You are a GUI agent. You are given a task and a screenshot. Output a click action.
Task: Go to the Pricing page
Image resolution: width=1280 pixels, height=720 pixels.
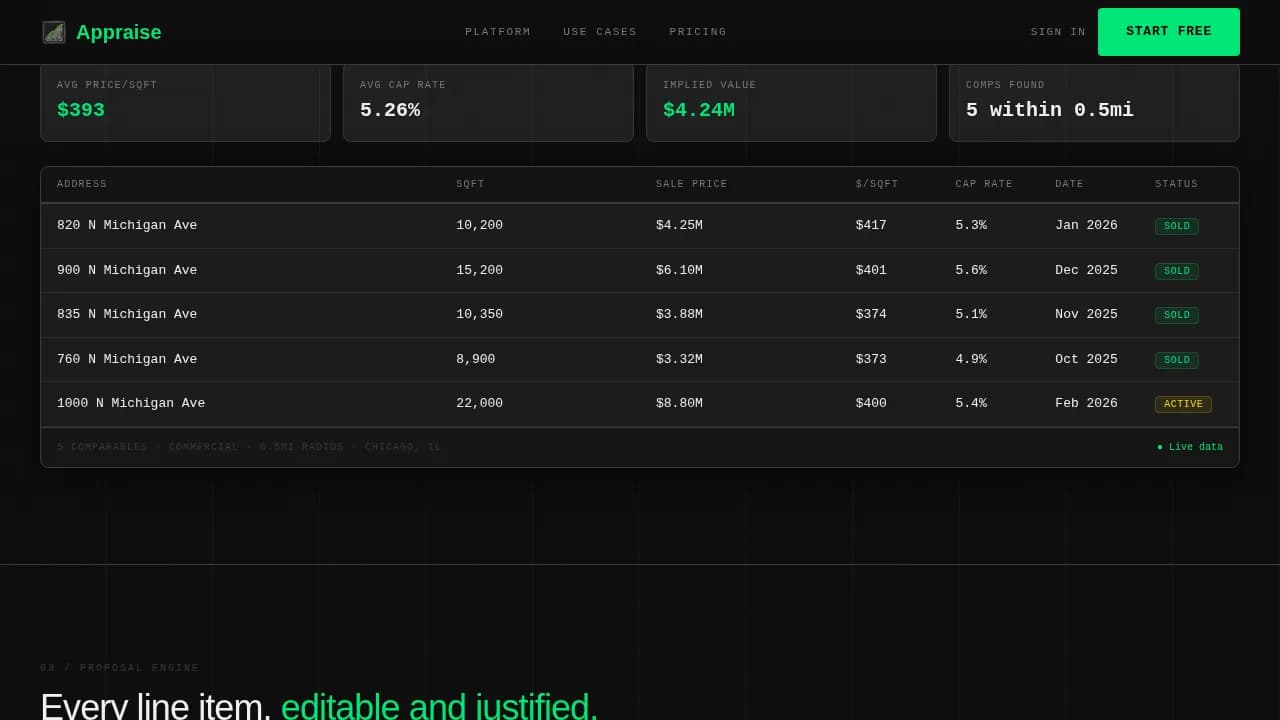pyautogui.click(x=698, y=32)
